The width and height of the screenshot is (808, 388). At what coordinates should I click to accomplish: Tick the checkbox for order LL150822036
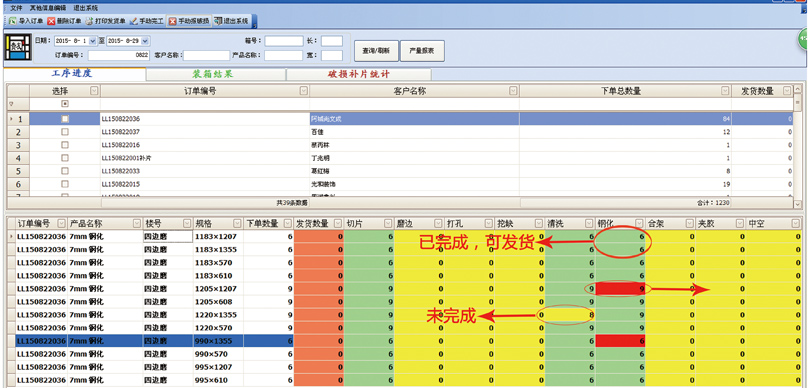click(65, 119)
